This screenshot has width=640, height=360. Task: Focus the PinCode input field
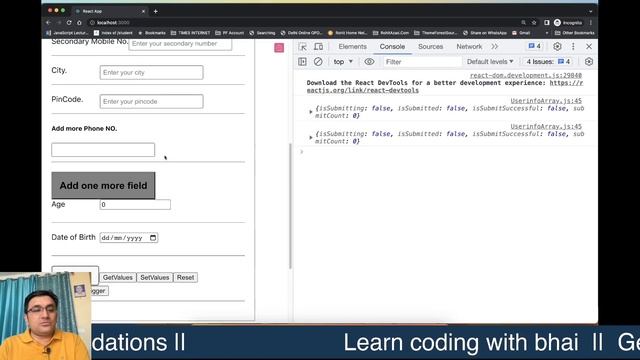(151, 102)
